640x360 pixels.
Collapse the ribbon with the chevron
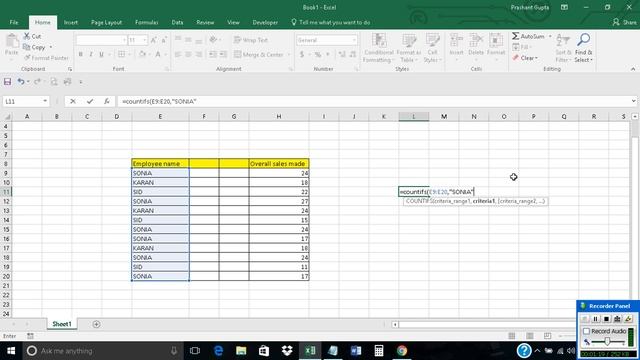point(633,69)
